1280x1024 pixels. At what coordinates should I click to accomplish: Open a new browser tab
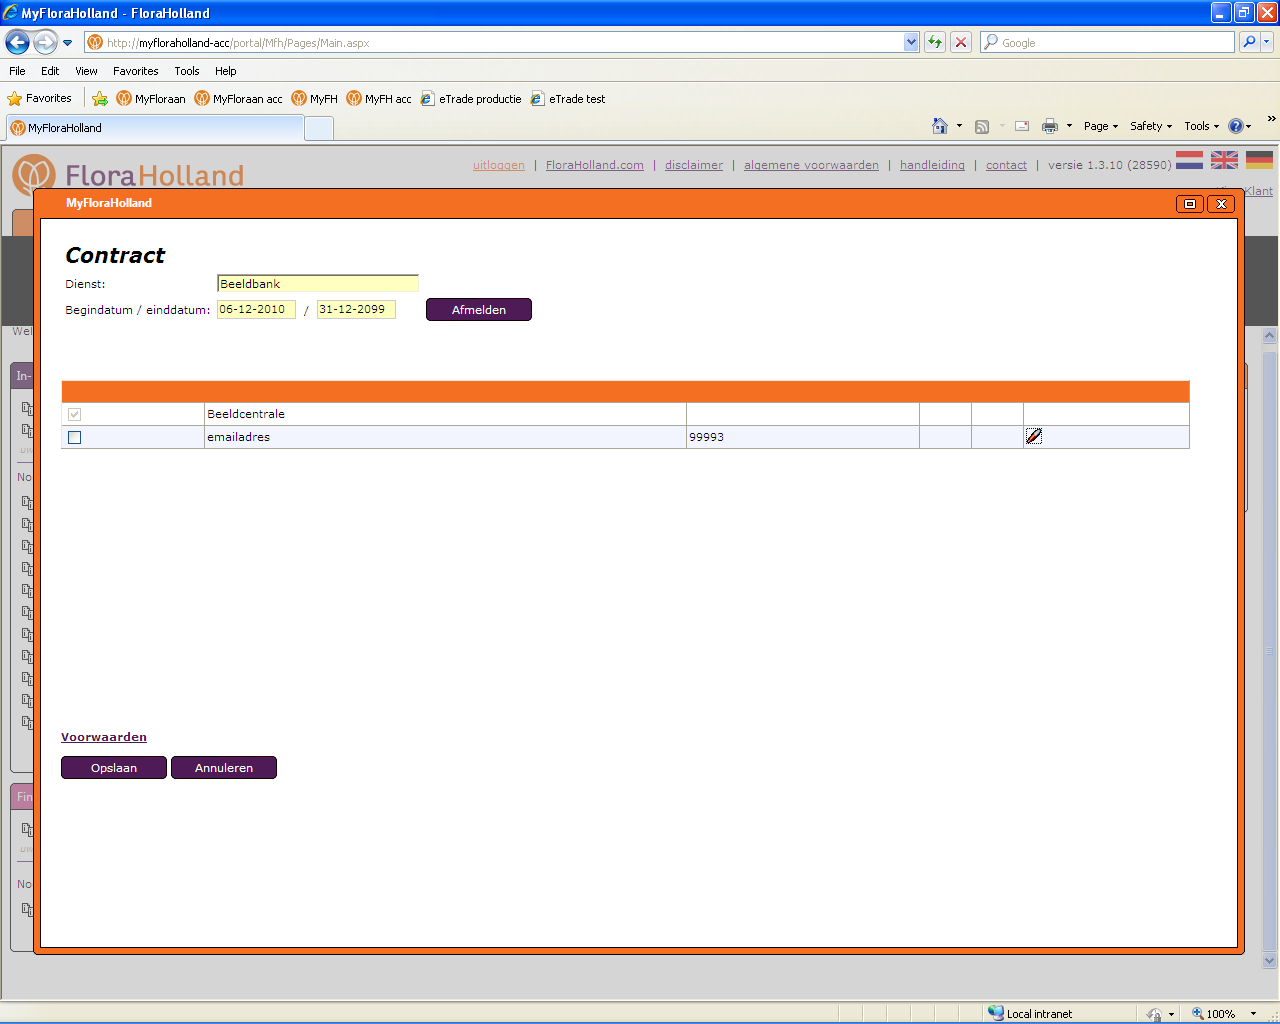point(319,128)
